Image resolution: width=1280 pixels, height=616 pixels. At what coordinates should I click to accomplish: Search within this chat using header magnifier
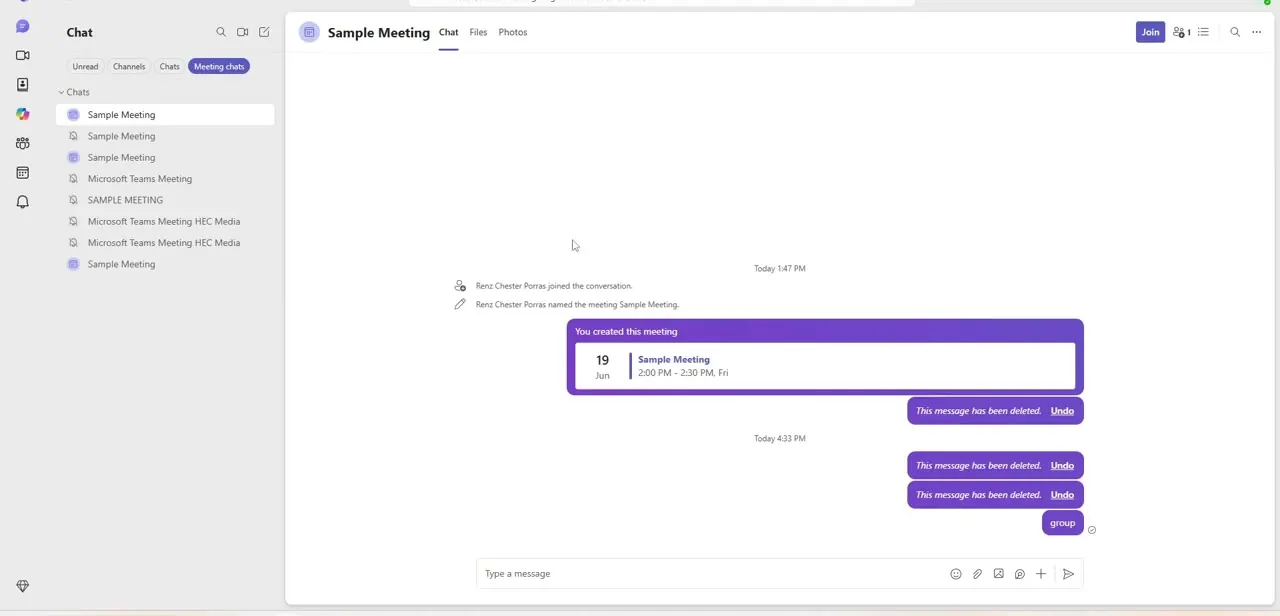1235,32
